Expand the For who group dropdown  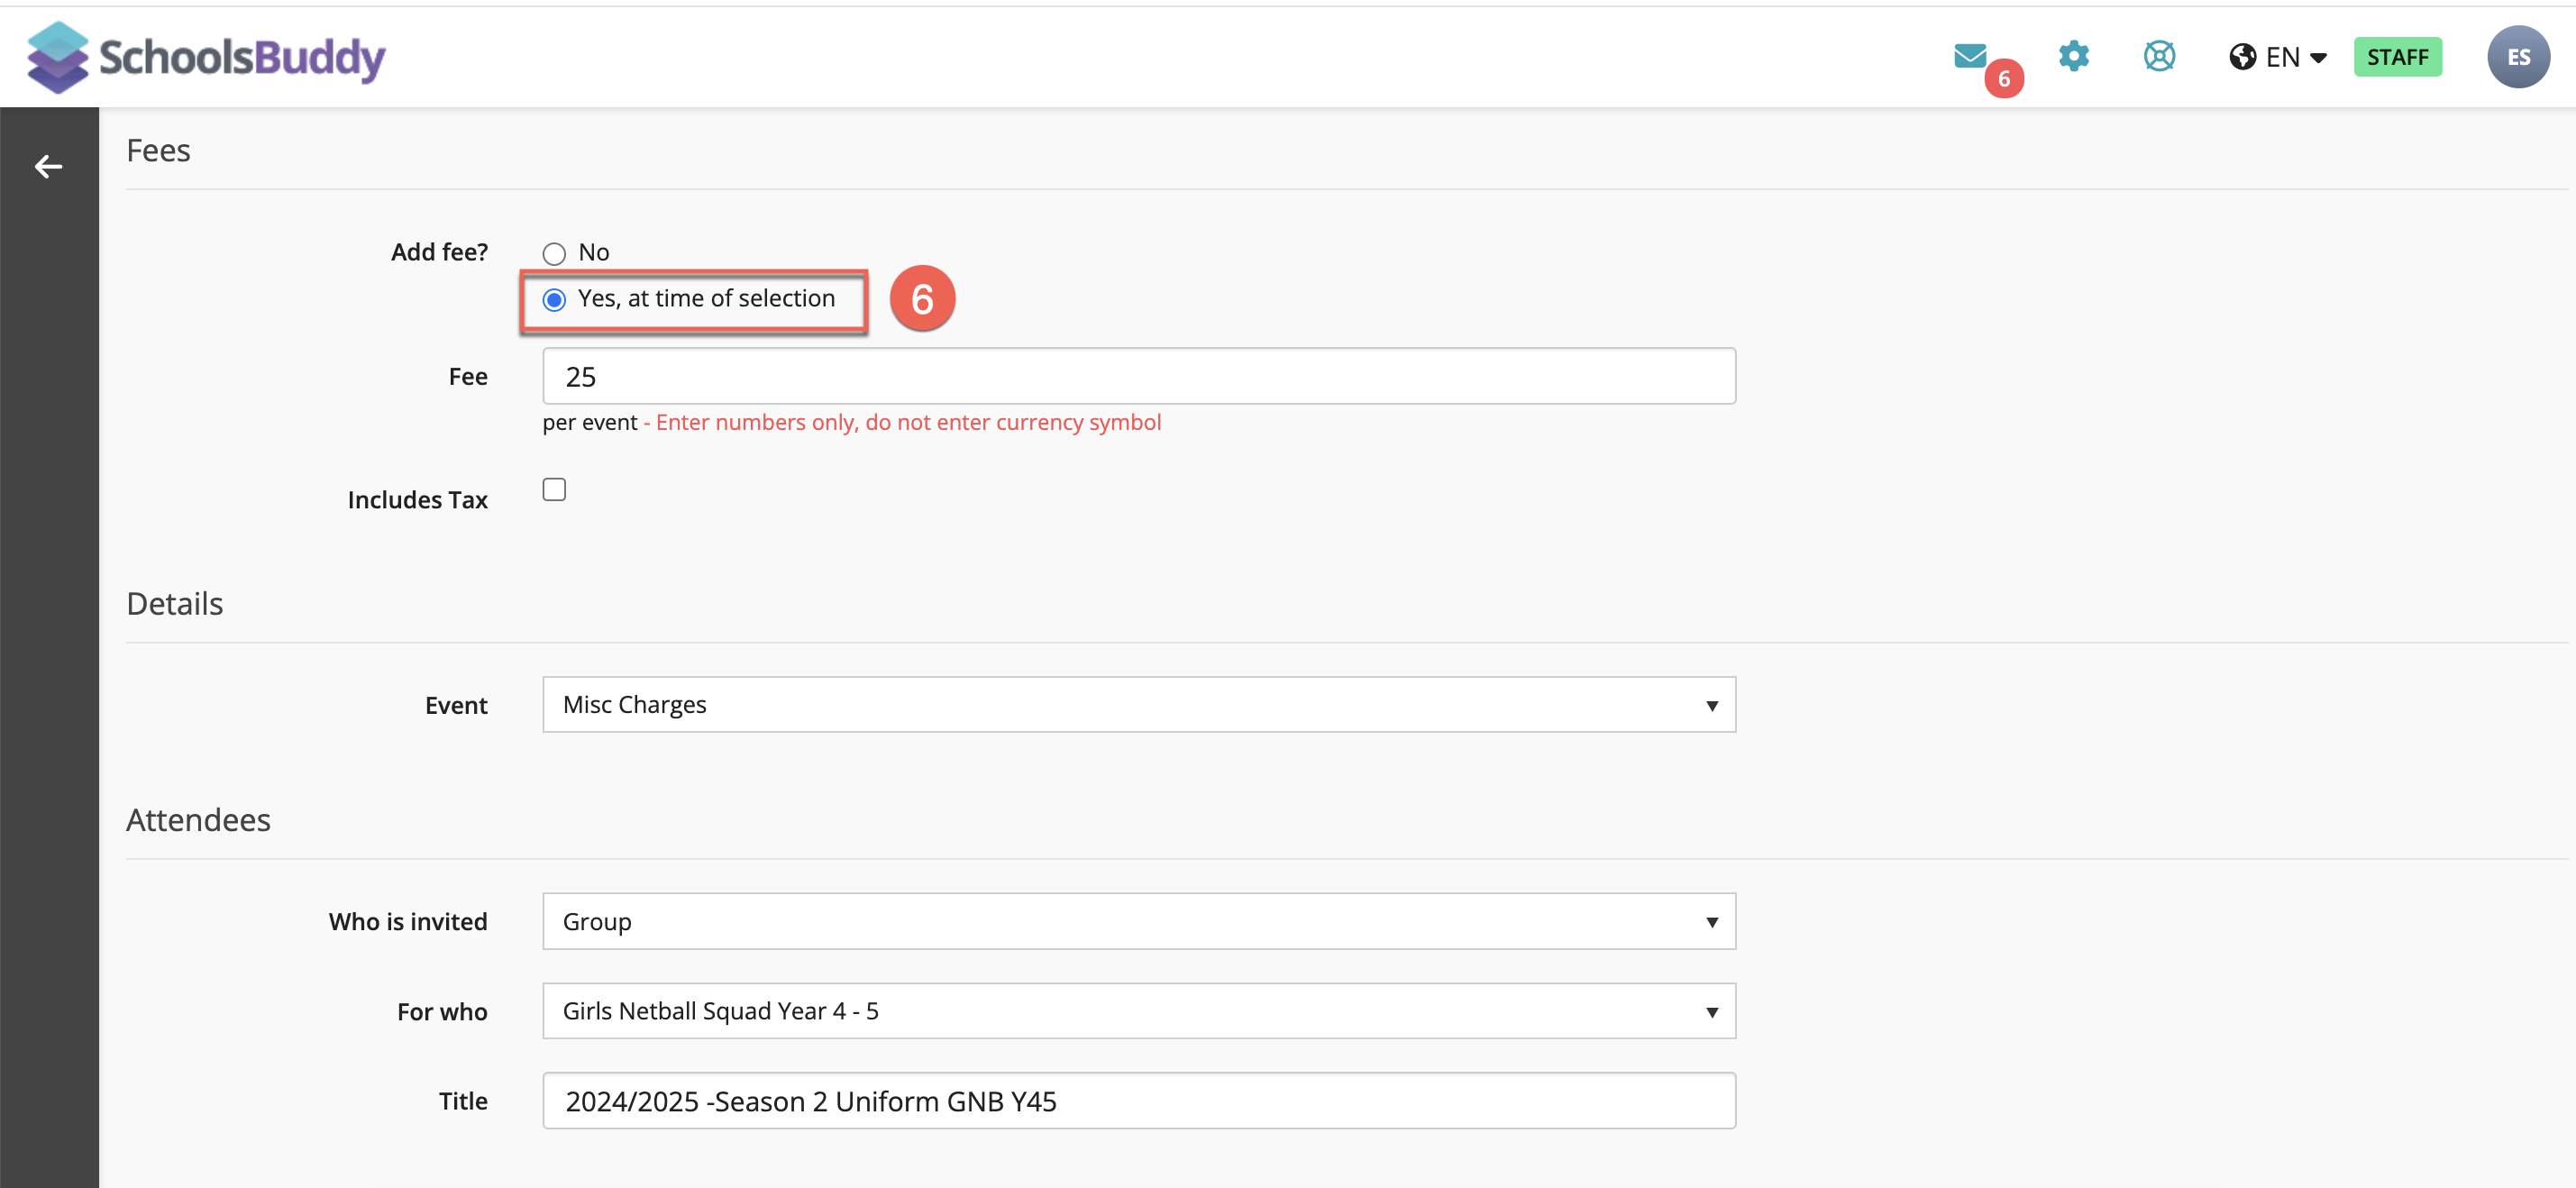[x=1139, y=1011]
